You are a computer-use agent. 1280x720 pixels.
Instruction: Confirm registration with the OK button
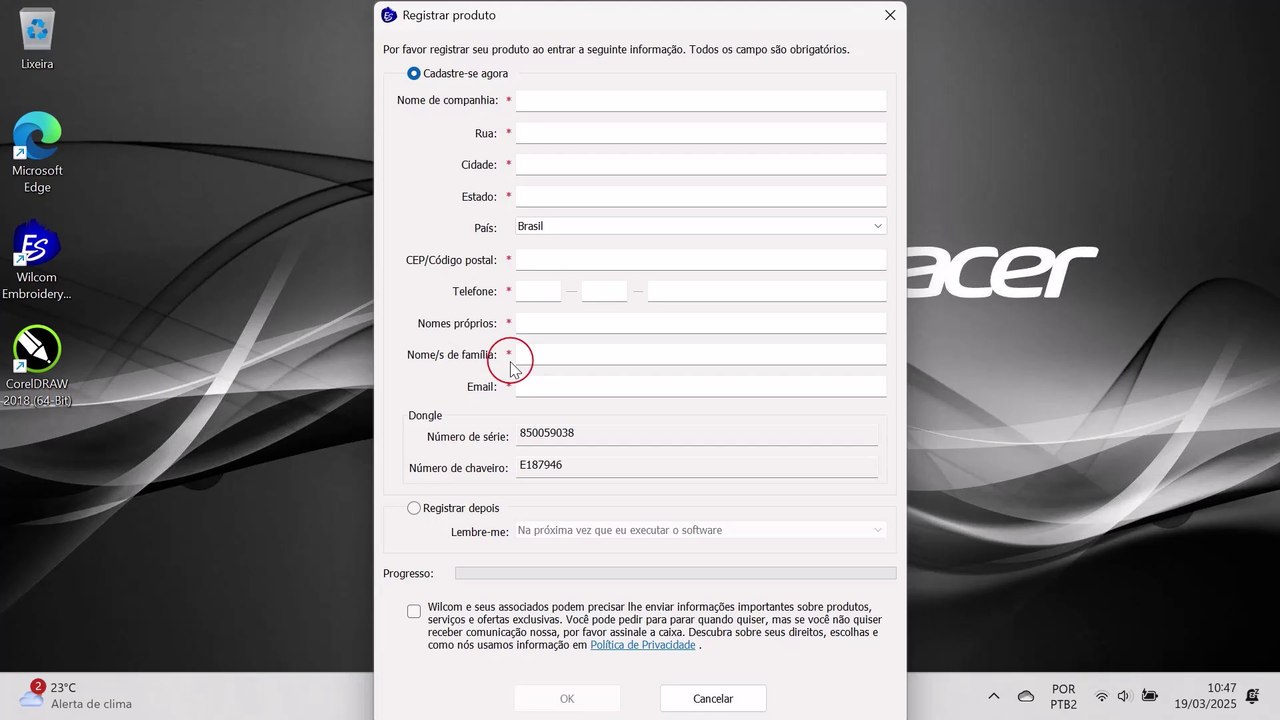567,699
